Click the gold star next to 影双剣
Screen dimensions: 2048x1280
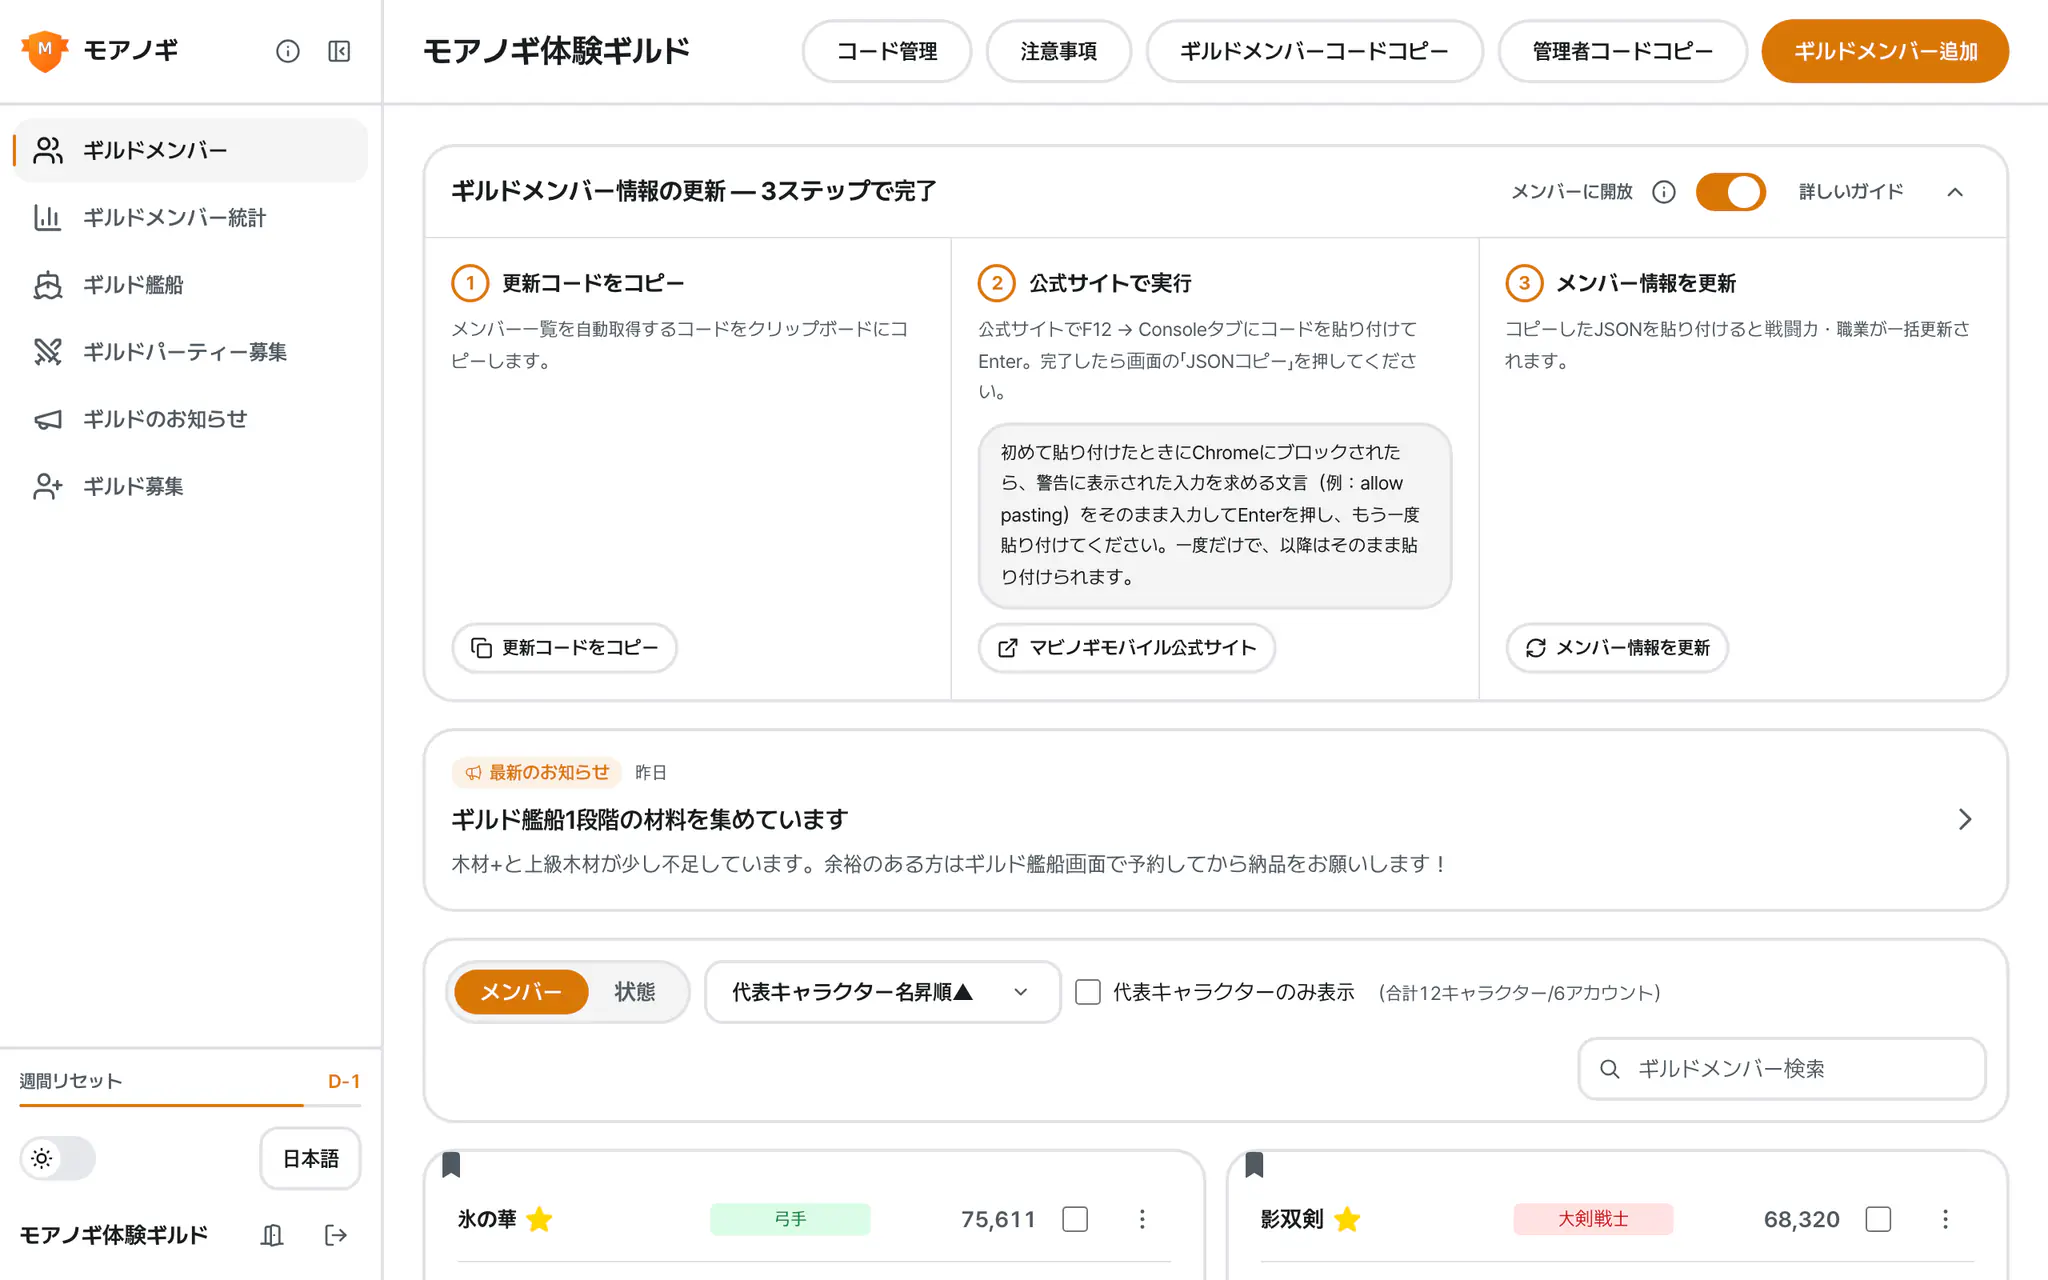(1347, 1219)
